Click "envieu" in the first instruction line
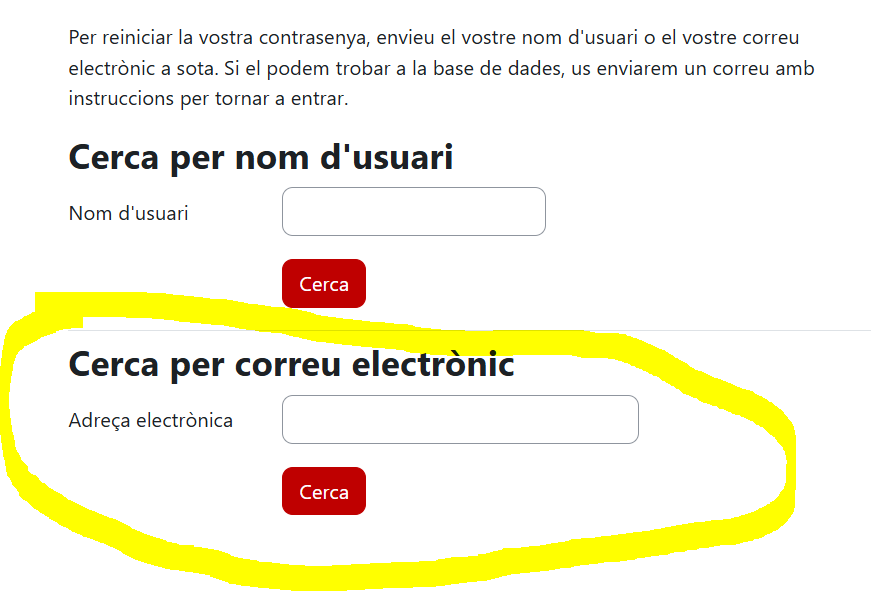The height and width of the screenshot is (591, 871). click(433, 38)
